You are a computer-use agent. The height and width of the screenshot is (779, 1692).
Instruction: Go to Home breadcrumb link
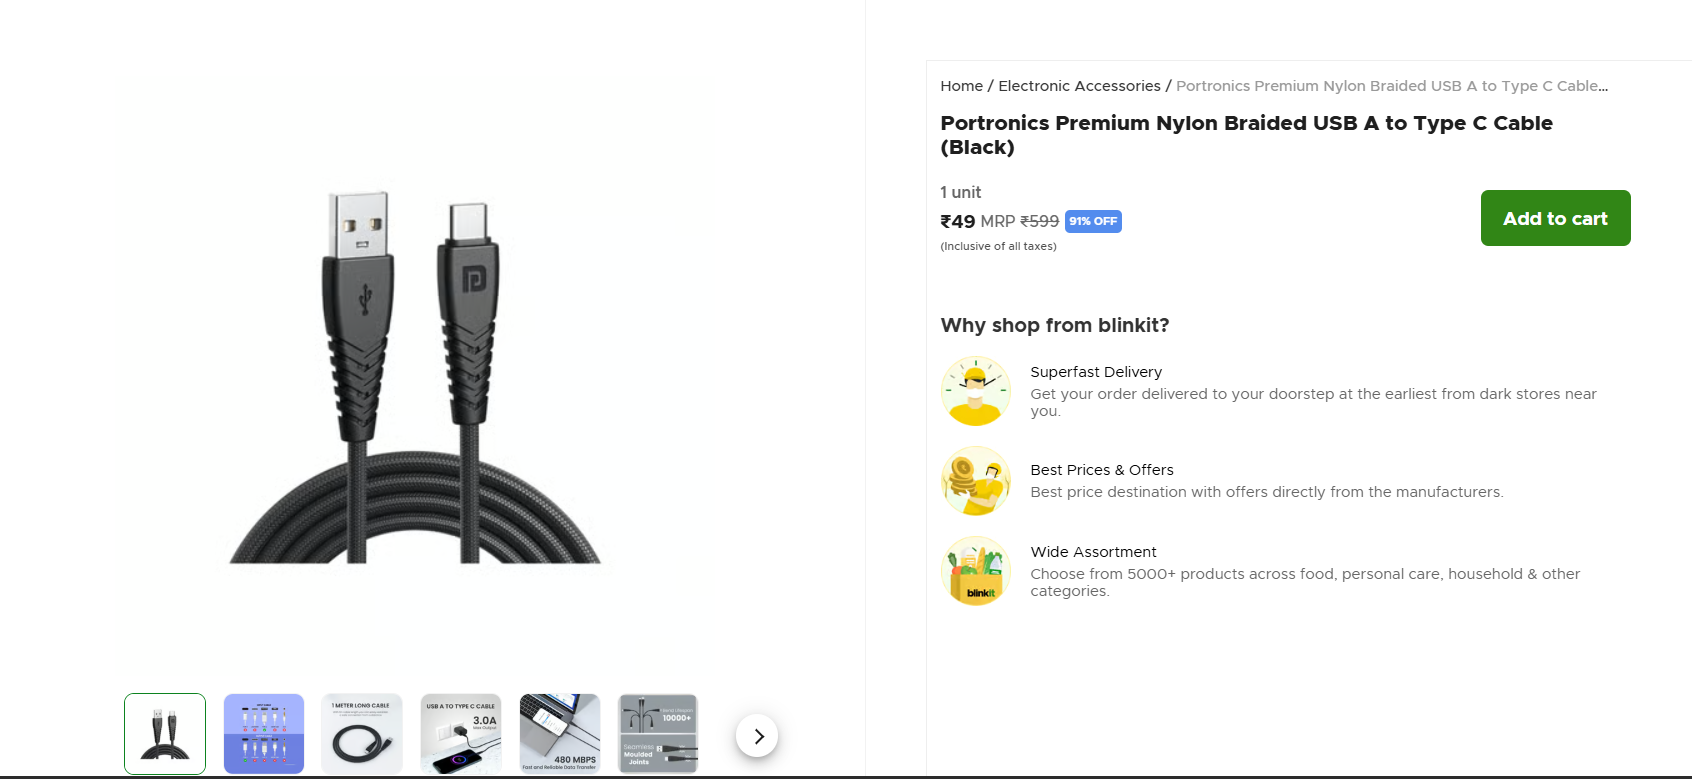point(961,86)
